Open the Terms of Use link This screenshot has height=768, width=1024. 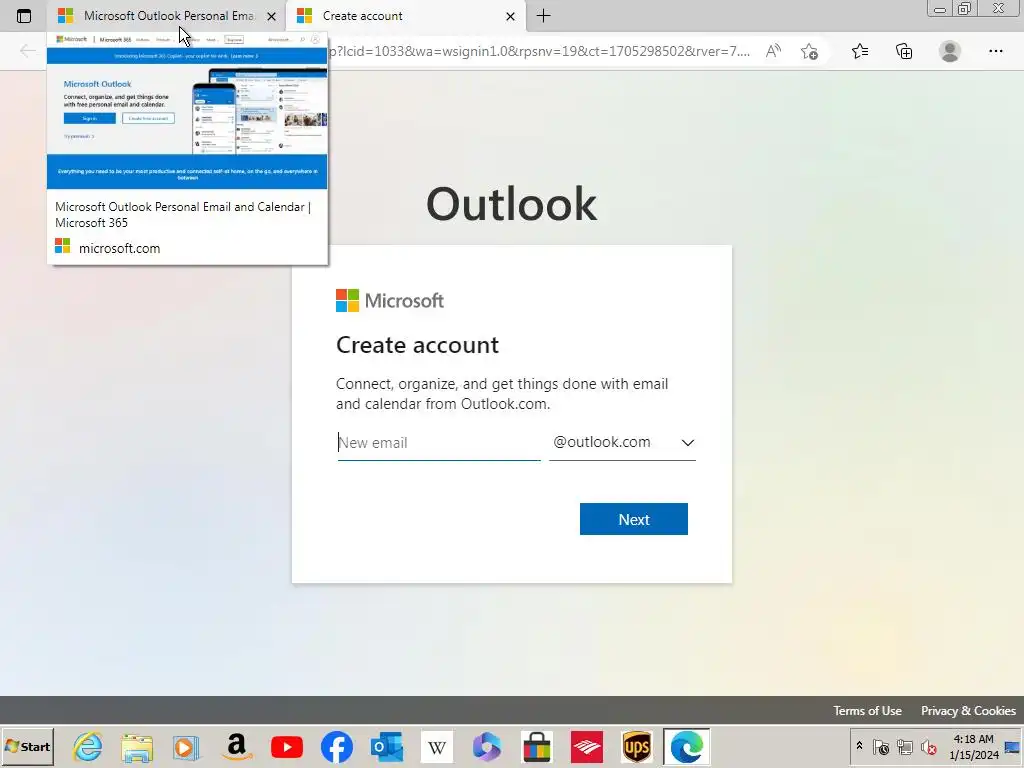point(867,711)
